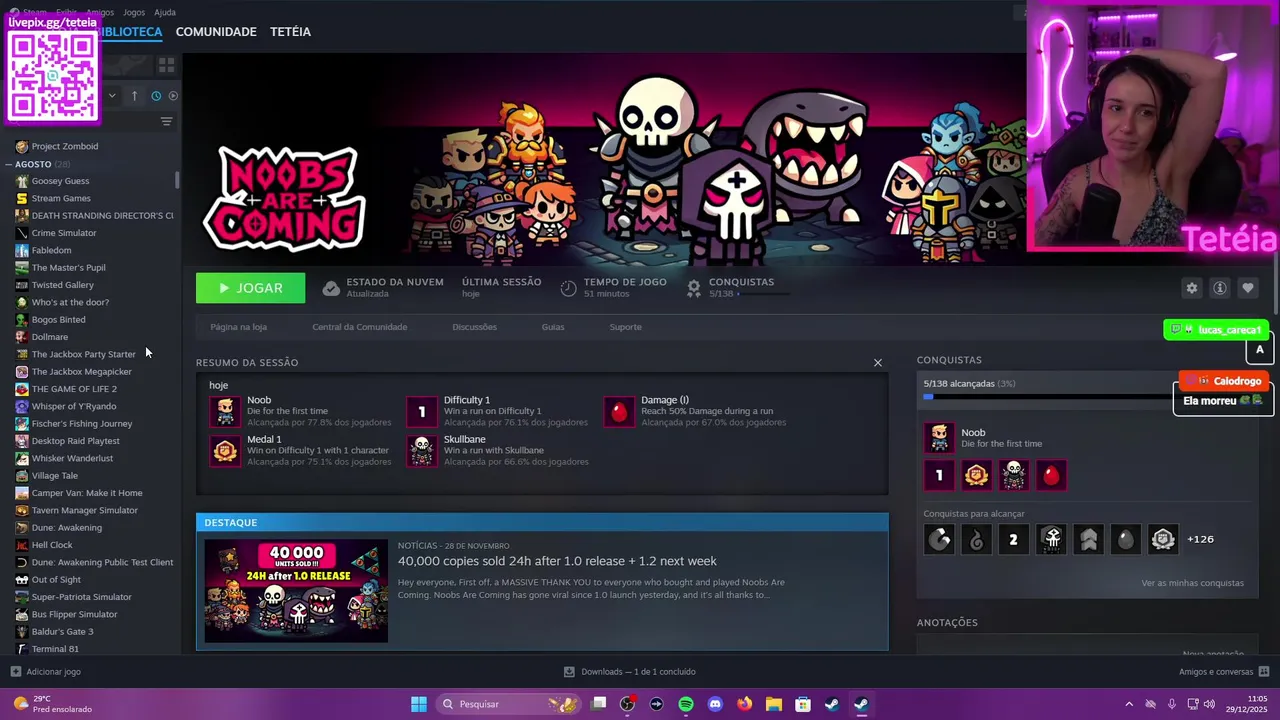Screen dimensions: 1280x720
Task: Open the Guias tab
Action: [x=553, y=327]
